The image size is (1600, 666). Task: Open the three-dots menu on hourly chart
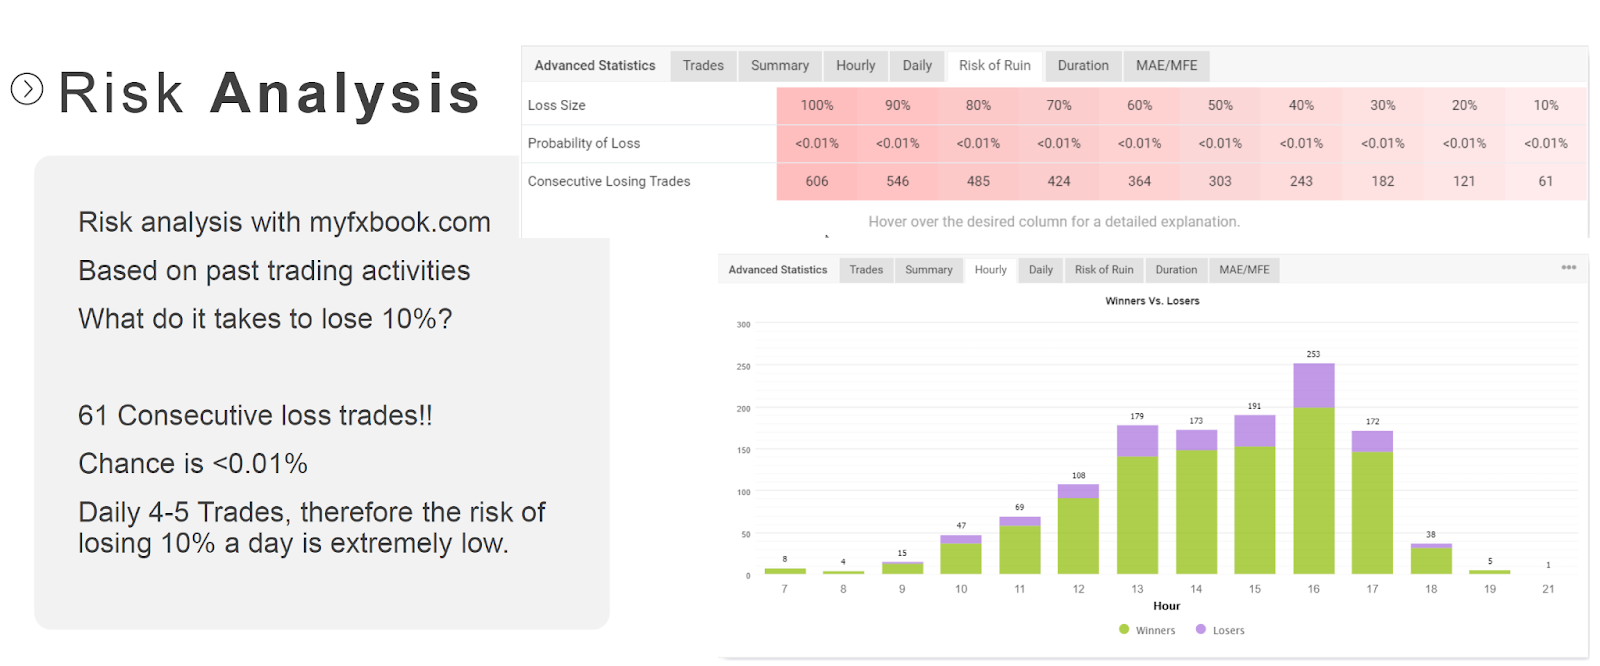point(1568,268)
